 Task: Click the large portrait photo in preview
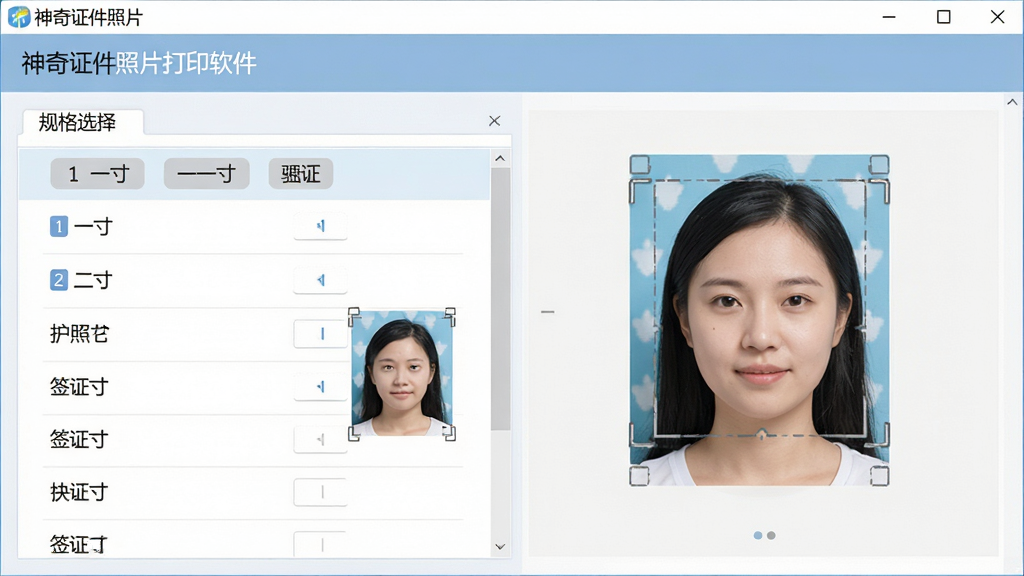pyautogui.click(x=760, y=320)
